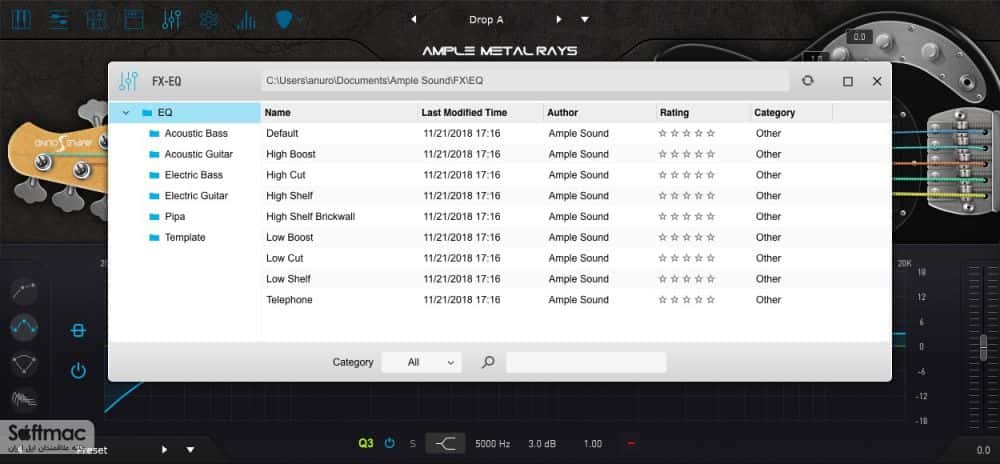This screenshot has width=1000, height=464.
Task: Rate the Default preset with stars
Action: click(686, 133)
